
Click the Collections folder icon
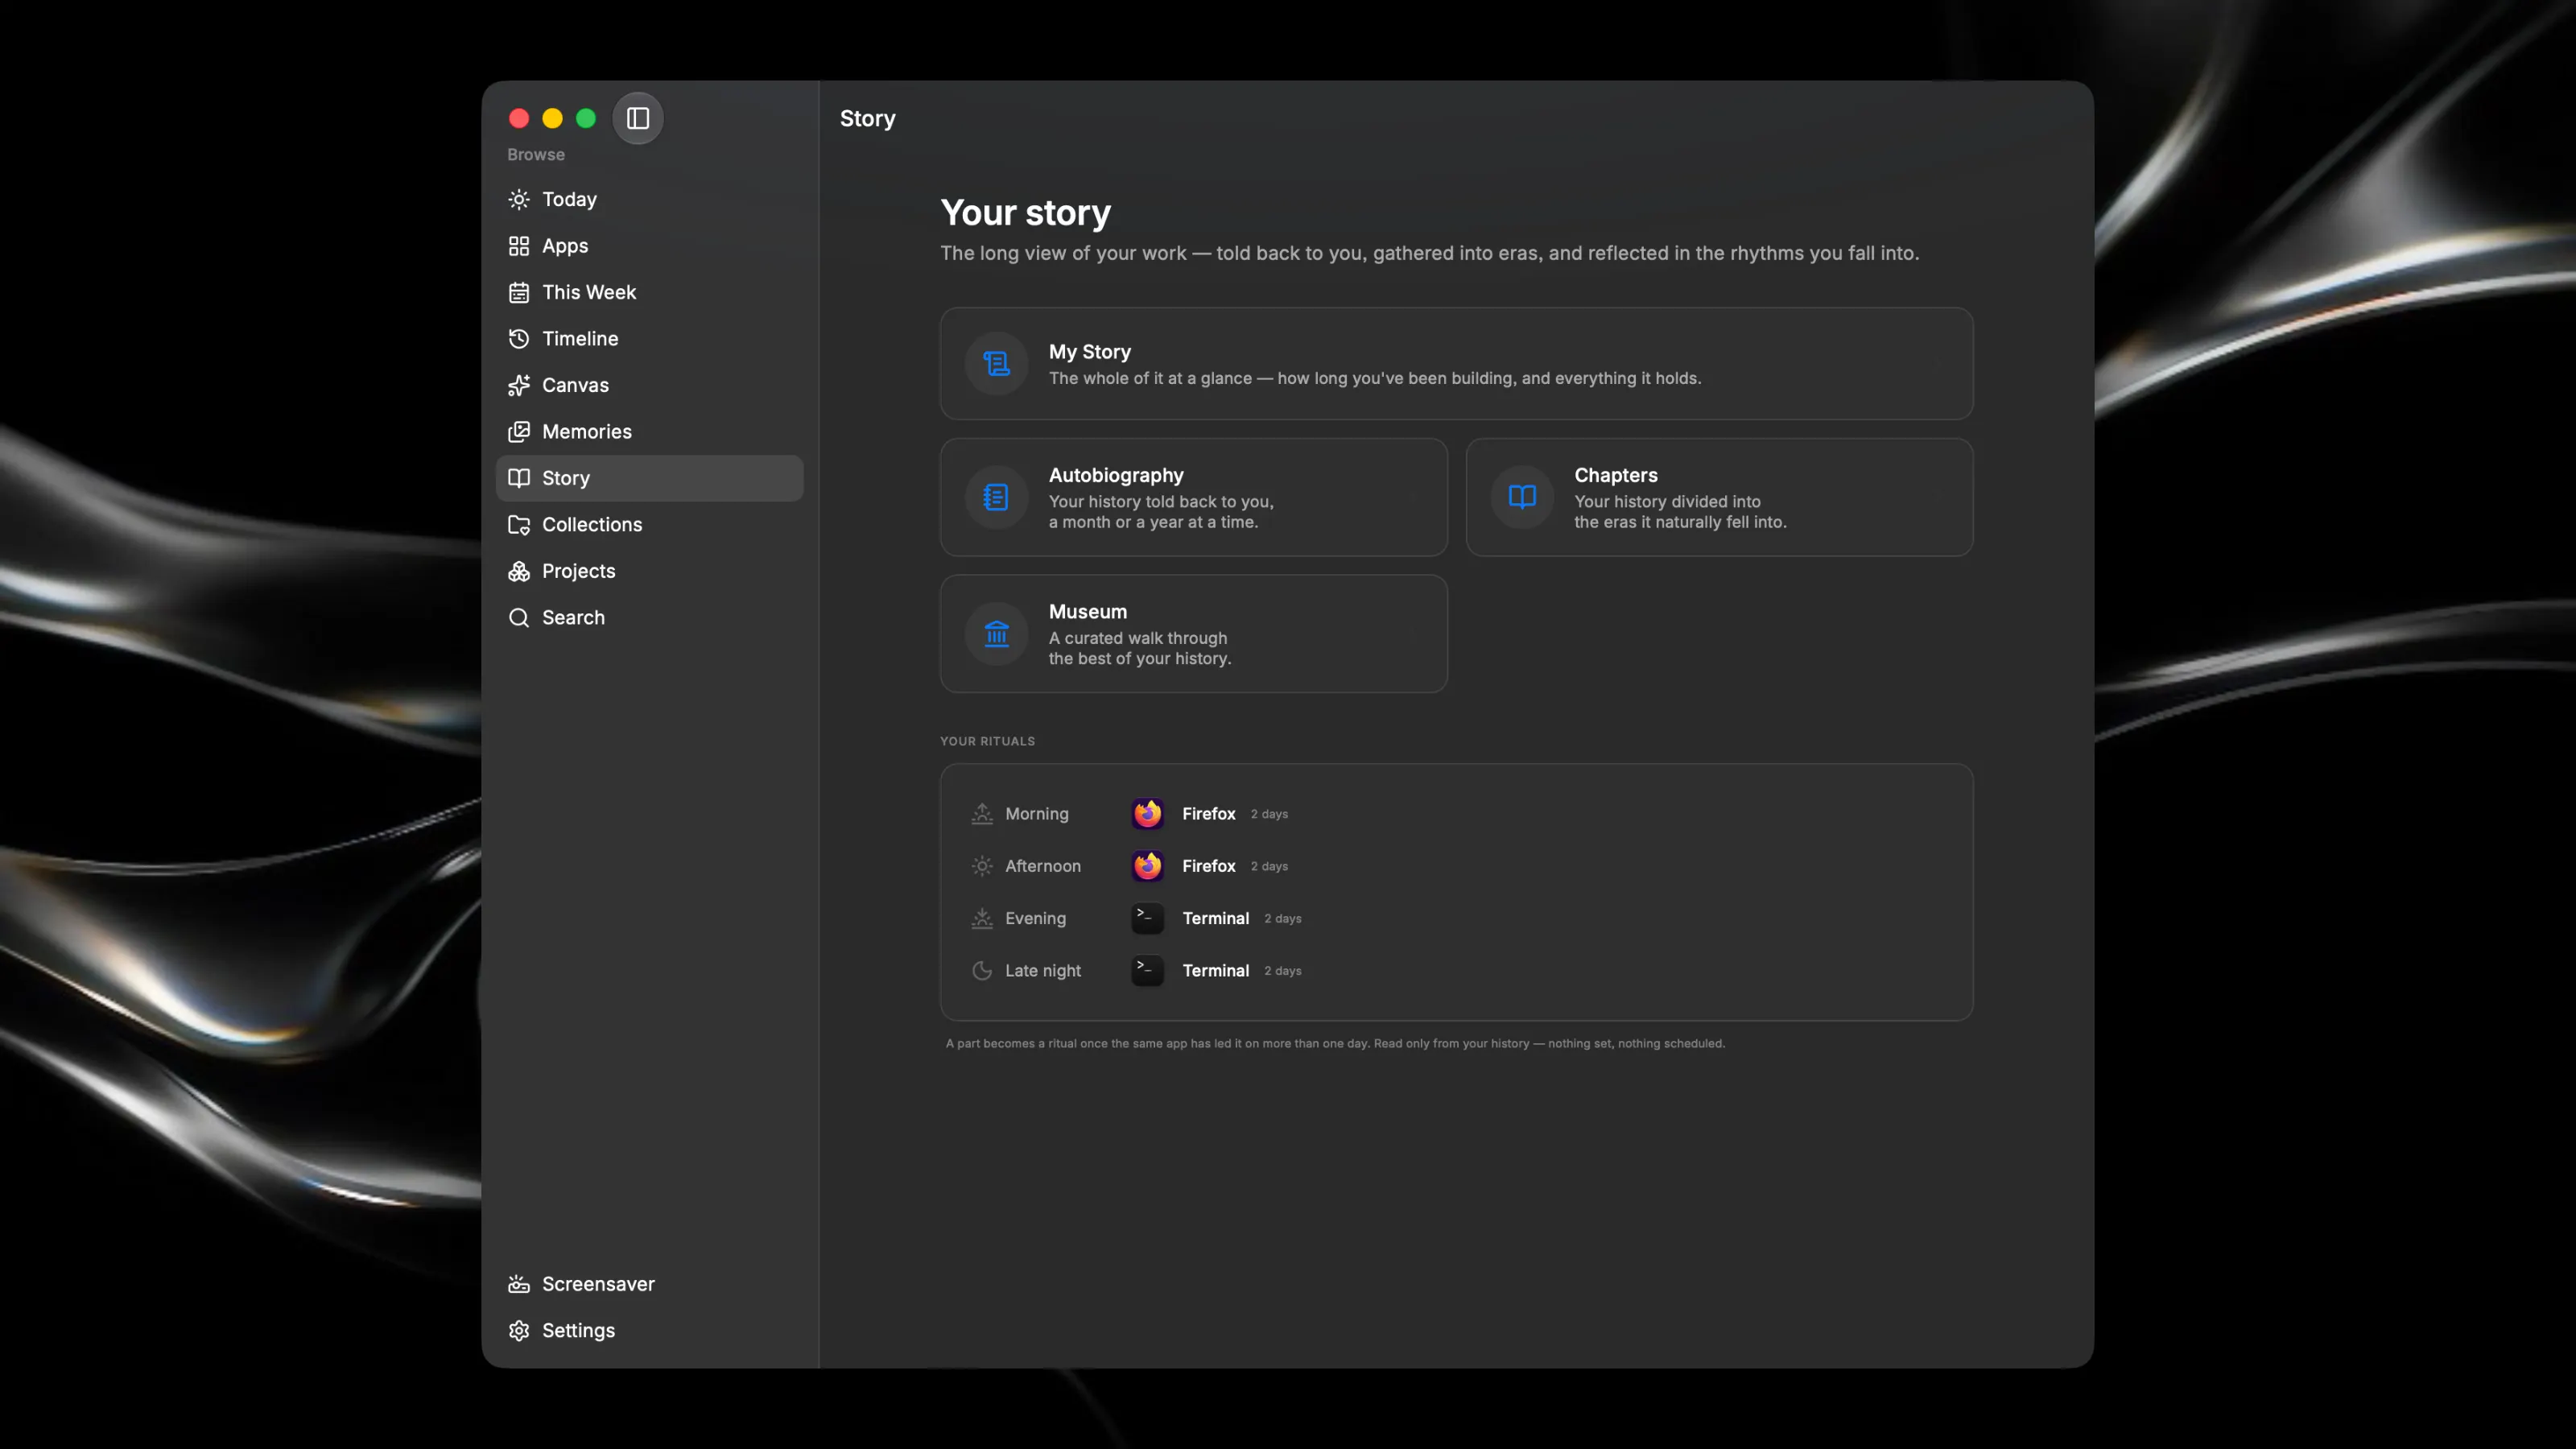coord(518,525)
